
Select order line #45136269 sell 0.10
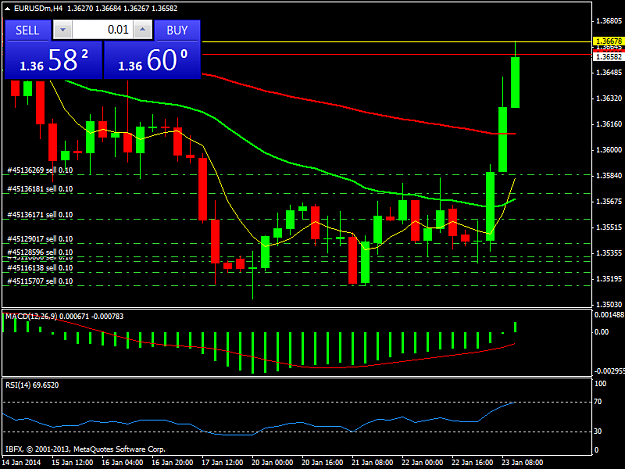pyautogui.click(x=40, y=171)
